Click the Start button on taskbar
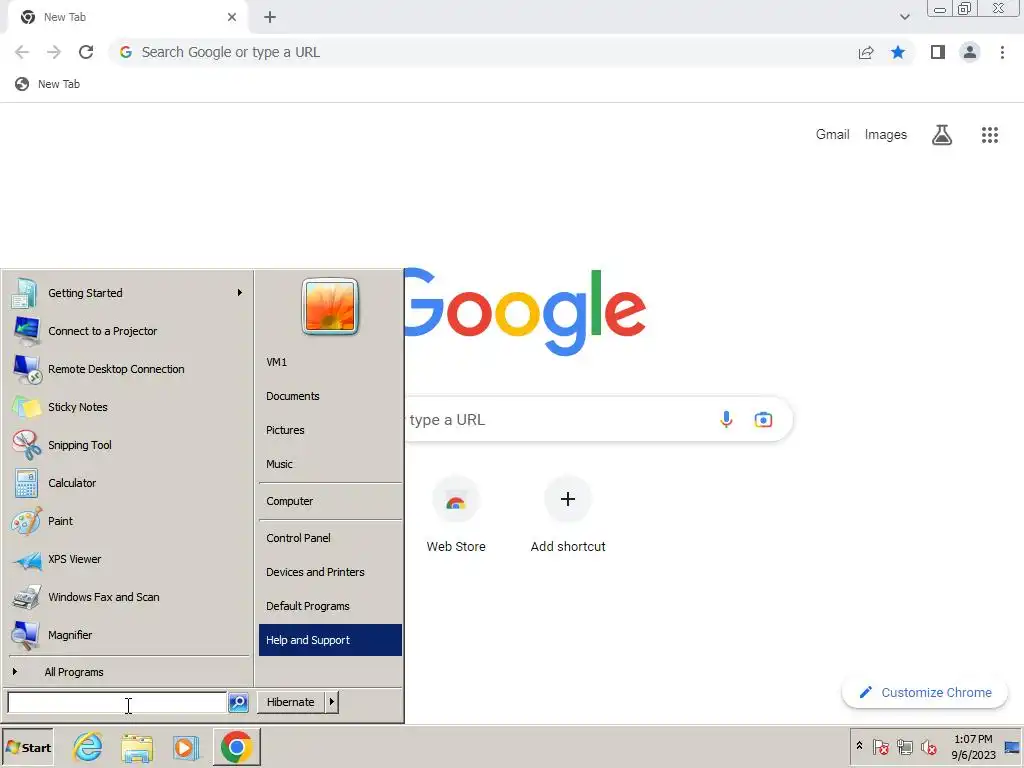Screen dimensions: 1024x768 click(27, 748)
